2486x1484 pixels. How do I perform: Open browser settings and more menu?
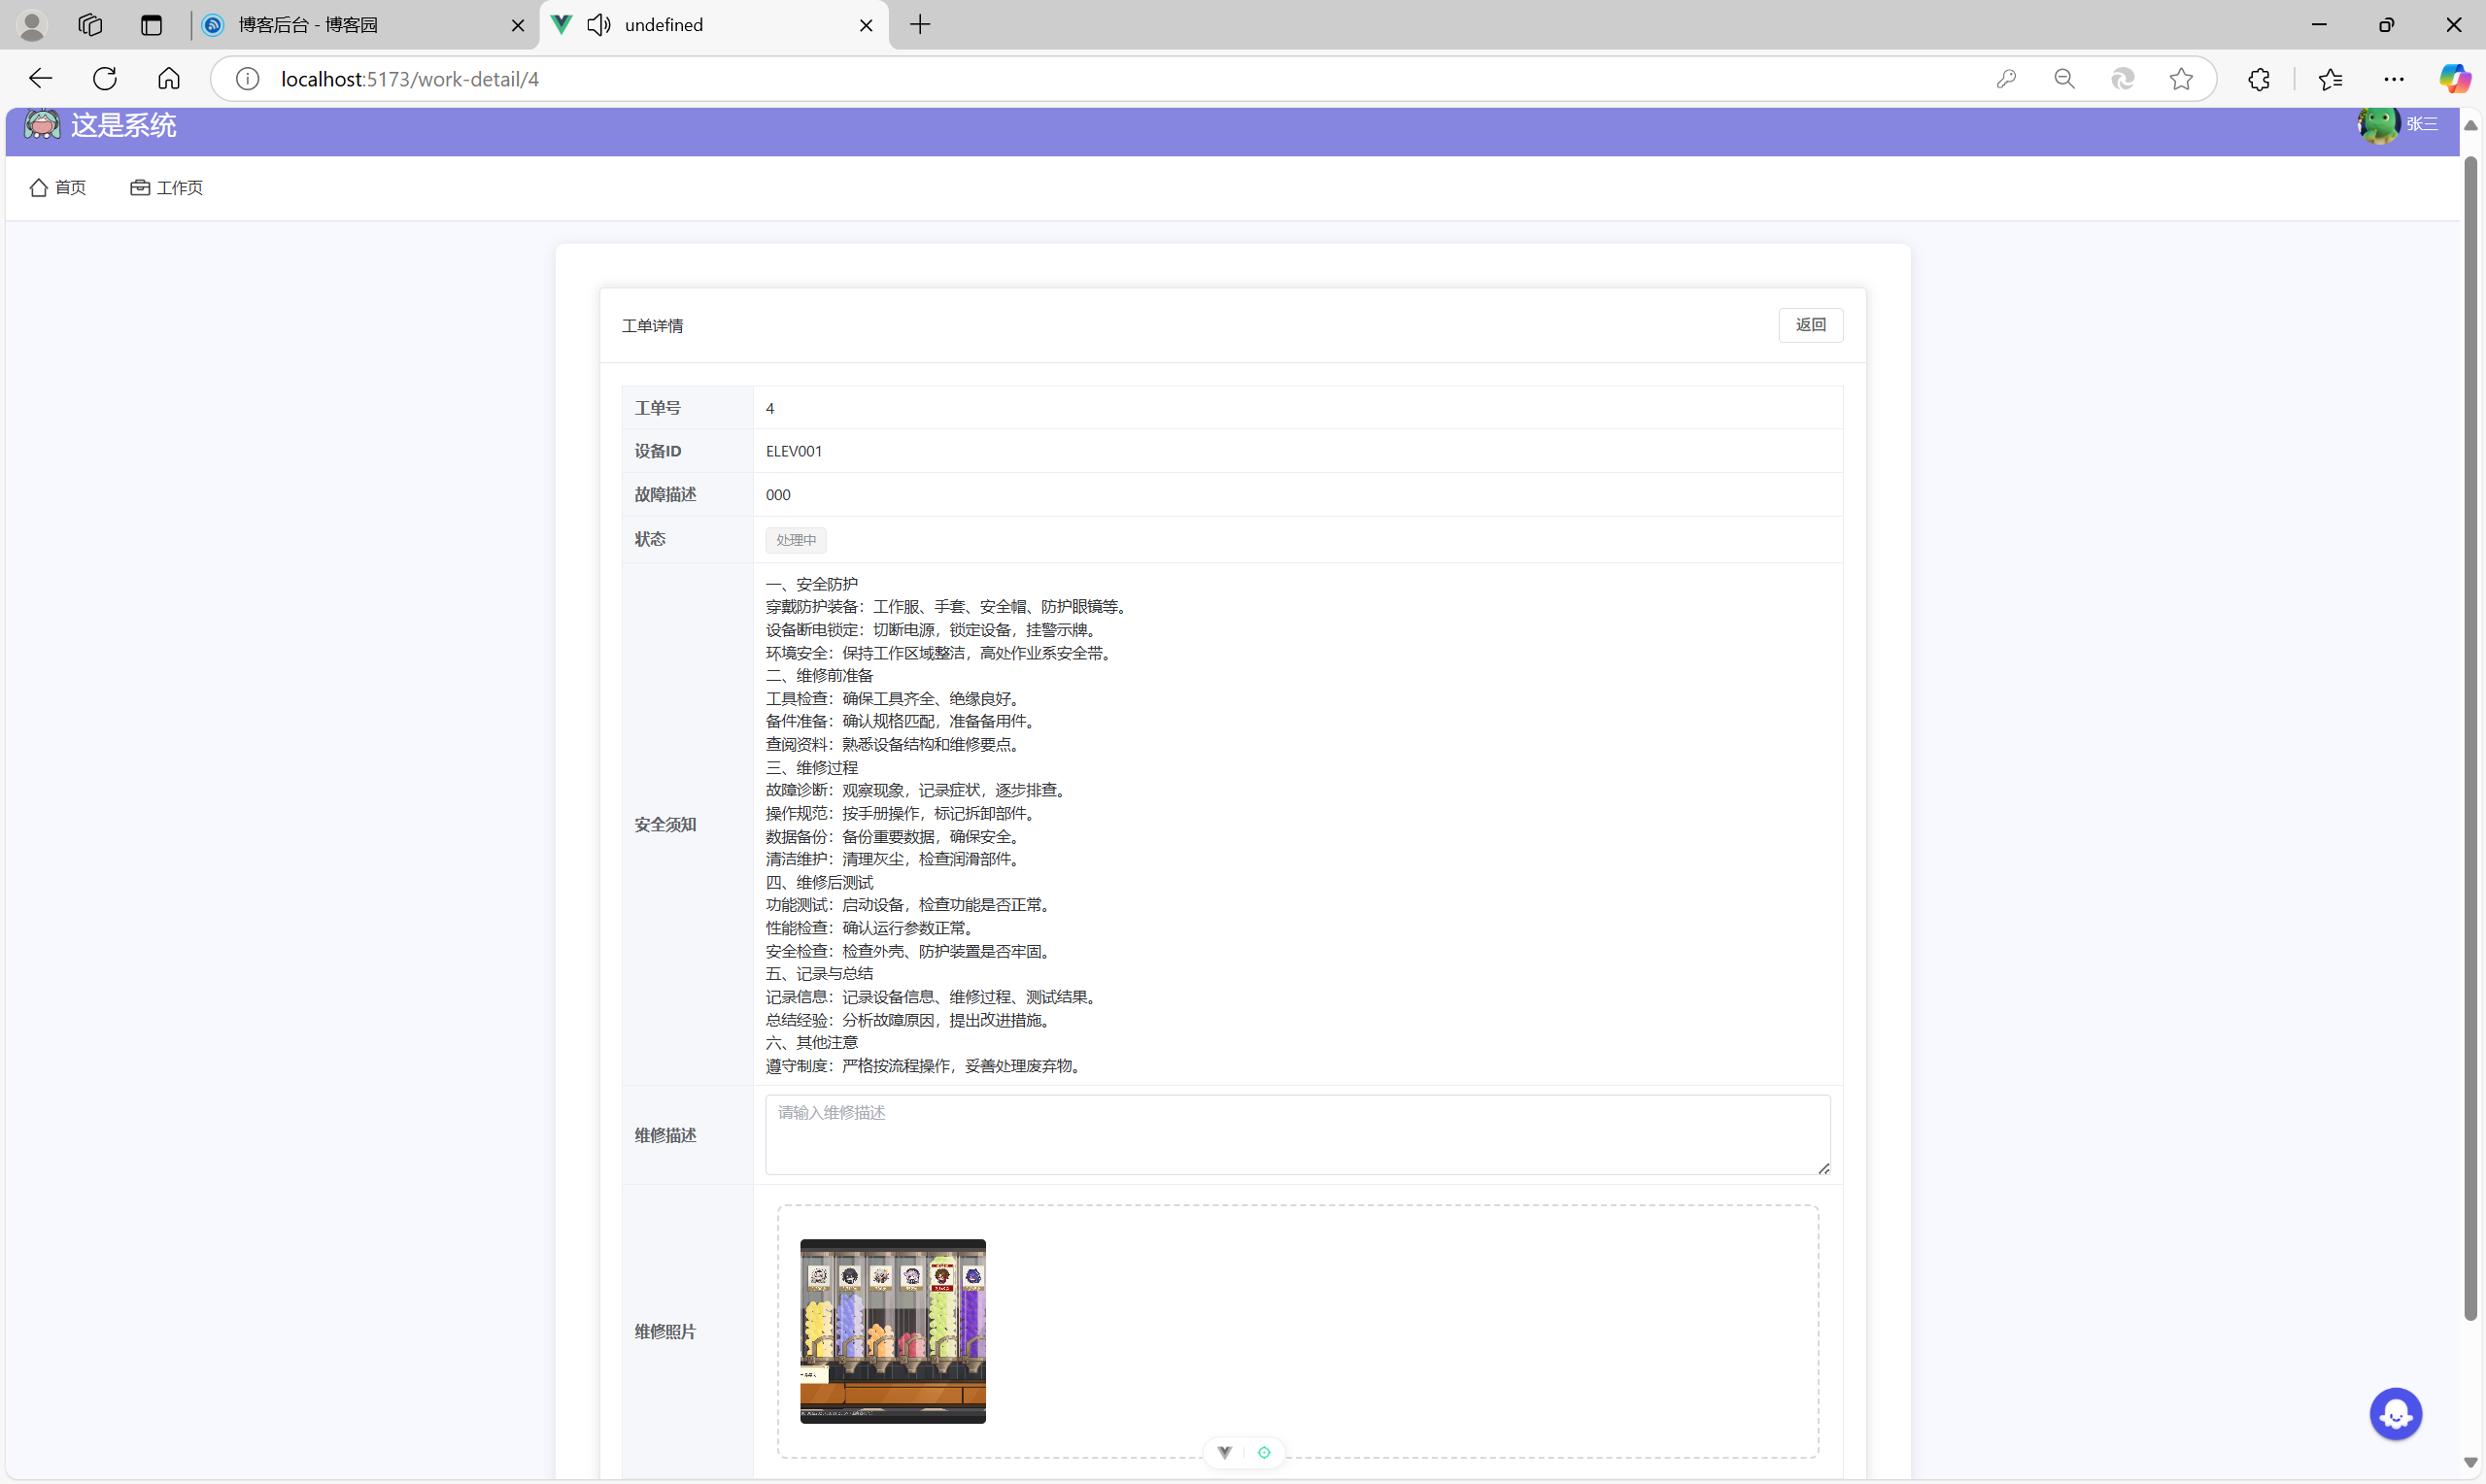(2393, 79)
